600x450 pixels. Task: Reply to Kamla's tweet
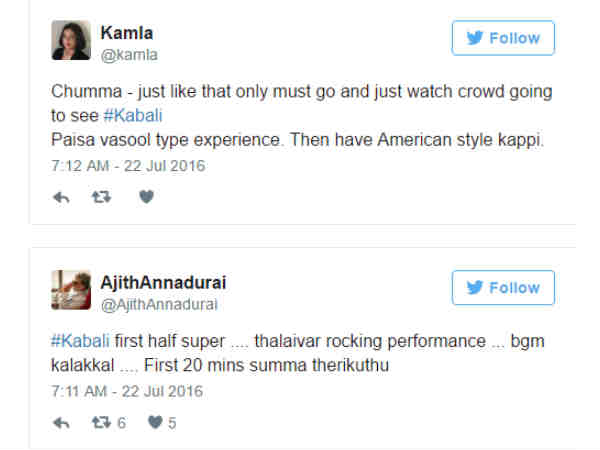pyautogui.click(x=61, y=197)
